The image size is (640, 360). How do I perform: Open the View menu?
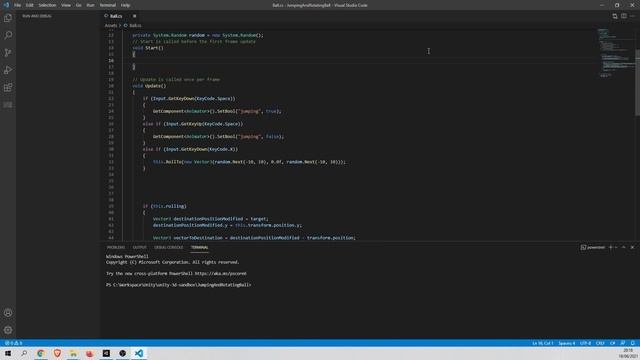click(66, 5)
